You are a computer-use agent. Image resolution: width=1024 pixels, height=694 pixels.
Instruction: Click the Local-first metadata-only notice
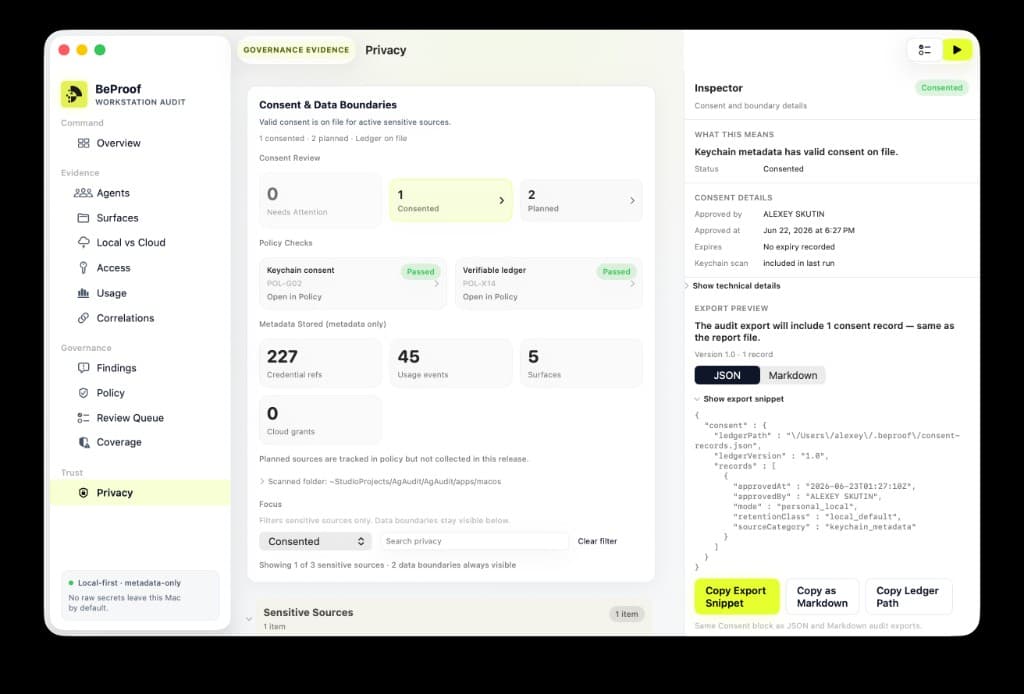coord(140,595)
